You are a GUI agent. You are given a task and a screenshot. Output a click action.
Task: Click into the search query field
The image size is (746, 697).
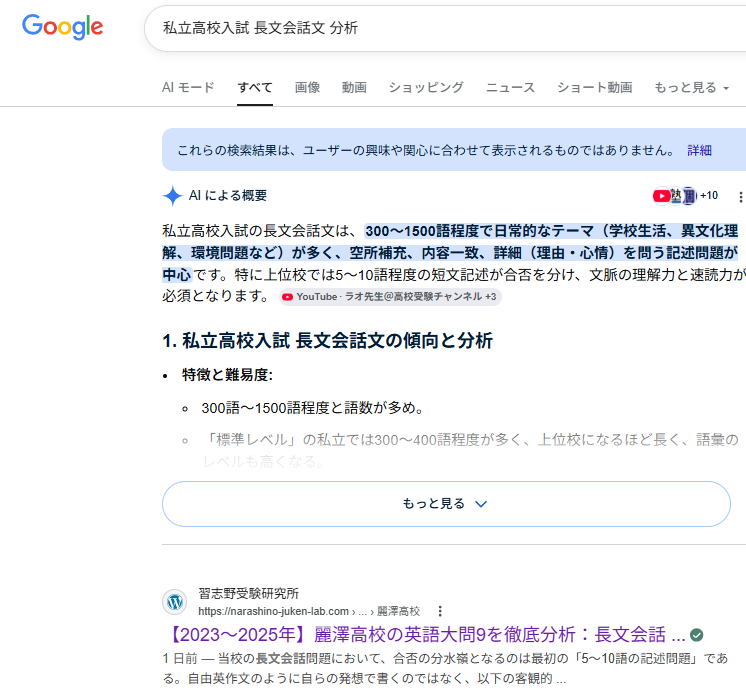pos(445,29)
